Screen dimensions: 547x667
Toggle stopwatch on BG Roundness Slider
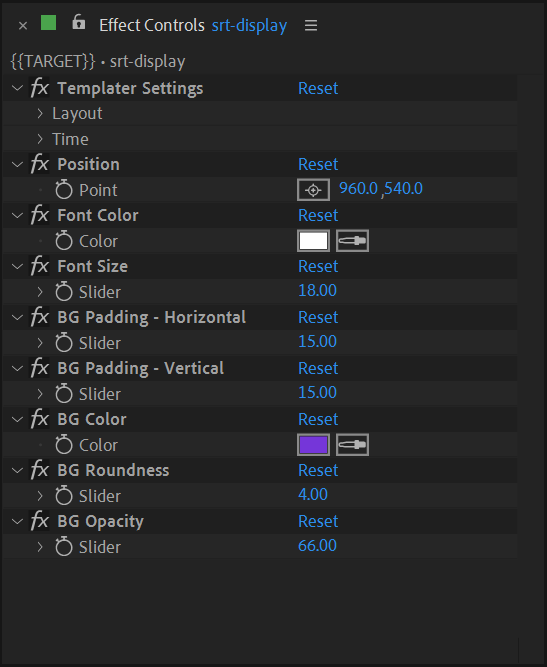pyautogui.click(x=64, y=496)
